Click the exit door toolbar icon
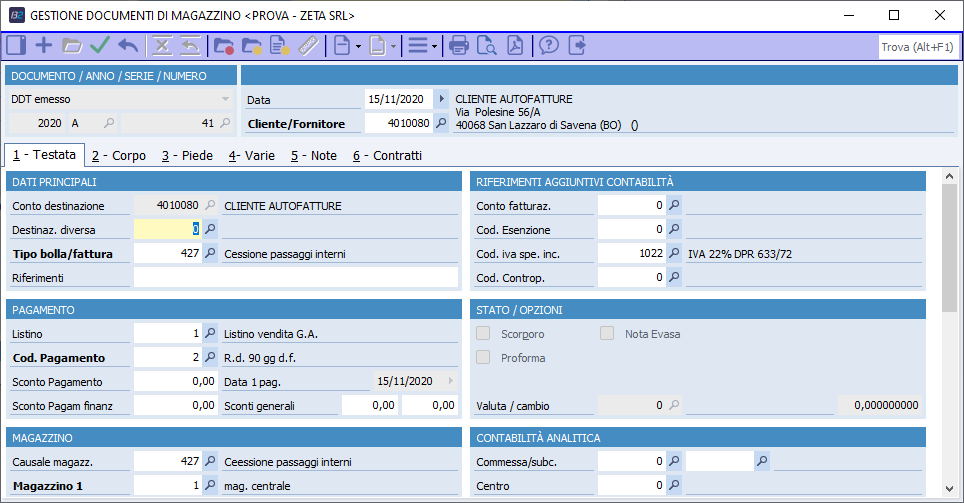 coord(577,45)
